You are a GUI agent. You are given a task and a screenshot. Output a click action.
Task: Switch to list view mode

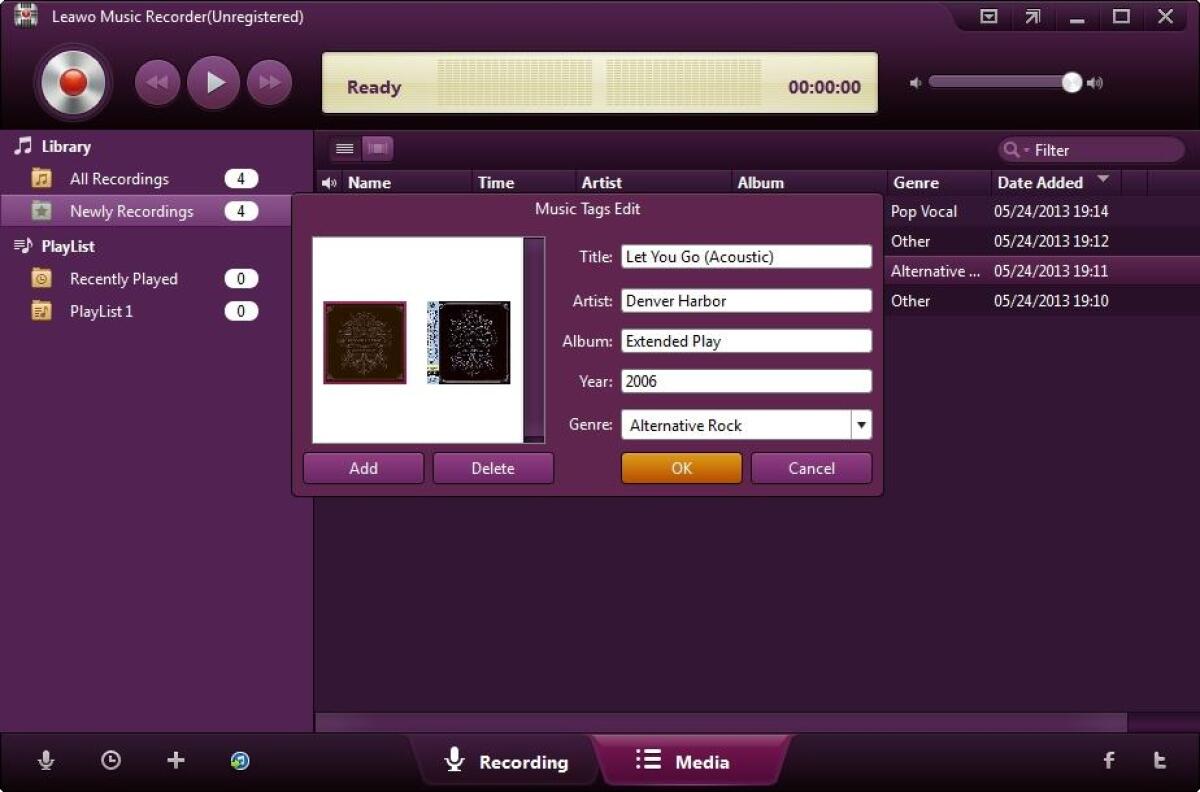344,147
